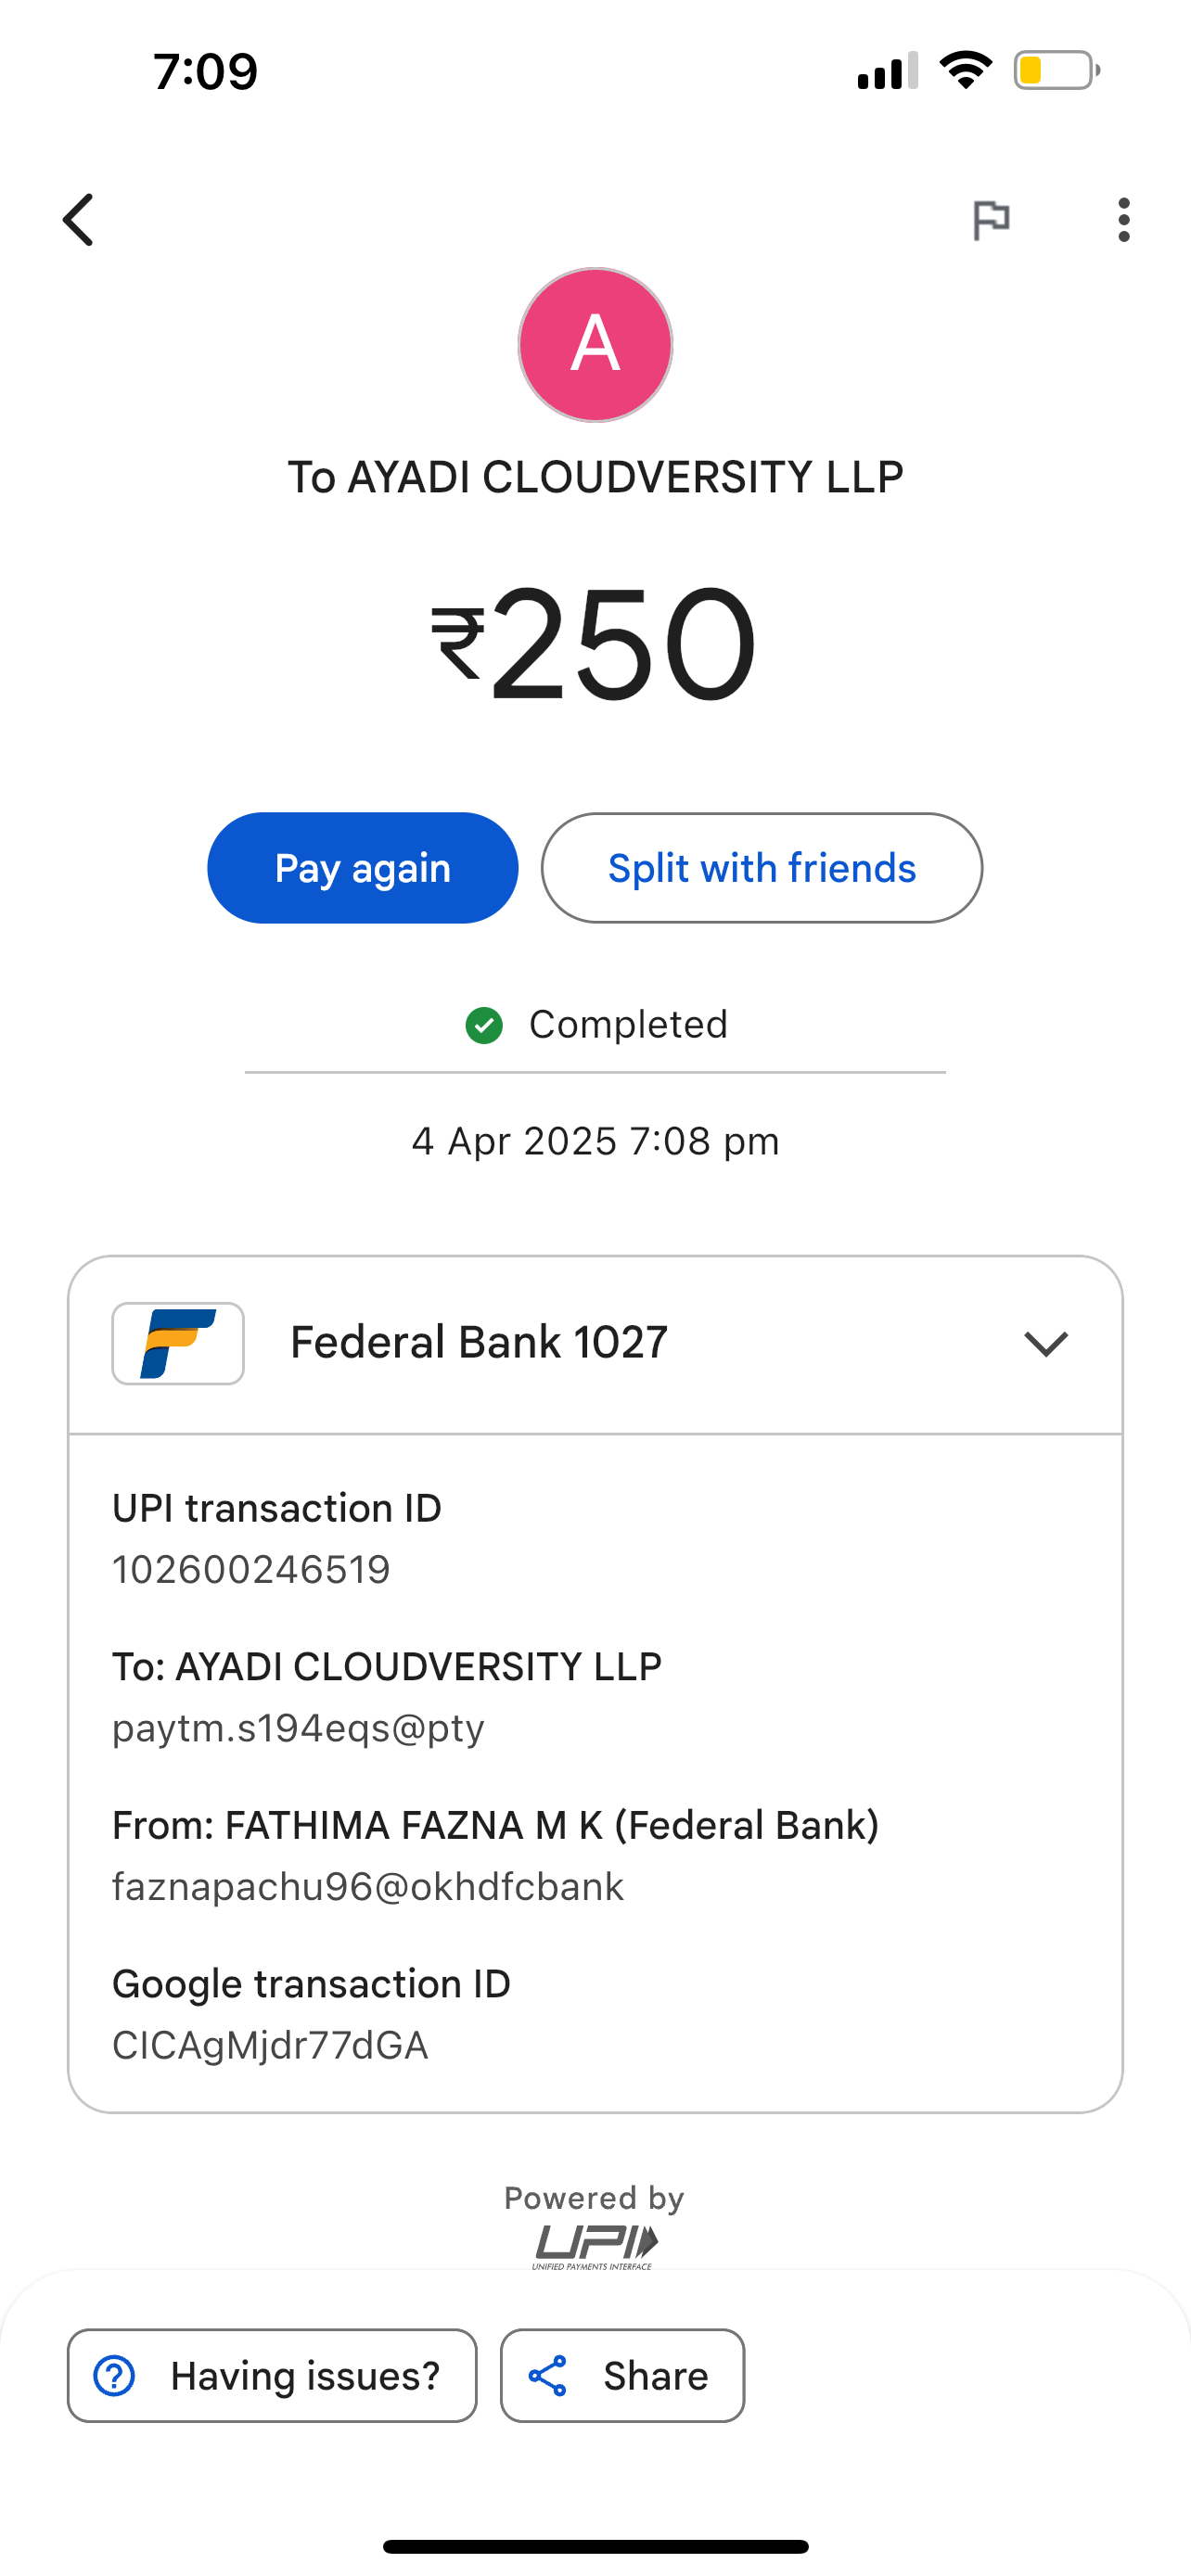
Task: Tap the Having issues? button
Action: (x=272, y=2375)
